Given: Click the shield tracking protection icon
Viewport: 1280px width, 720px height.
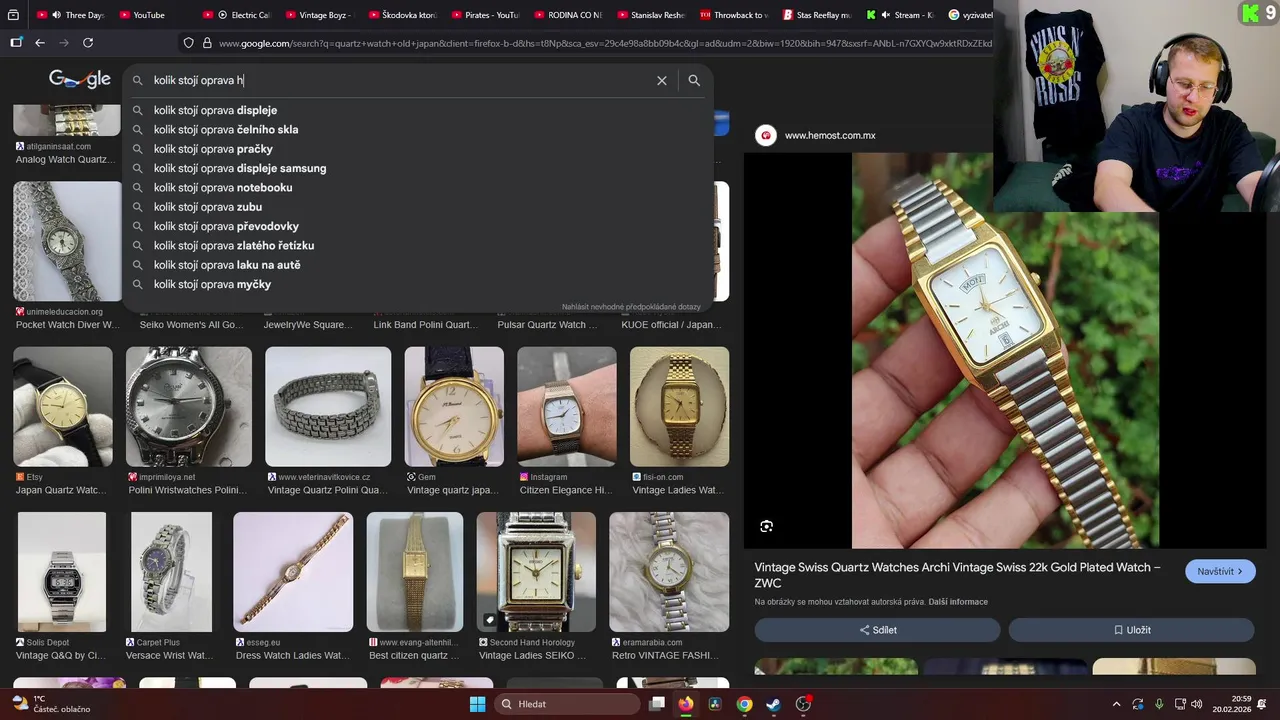Looking at the screenshot, I should pos(188,43).
